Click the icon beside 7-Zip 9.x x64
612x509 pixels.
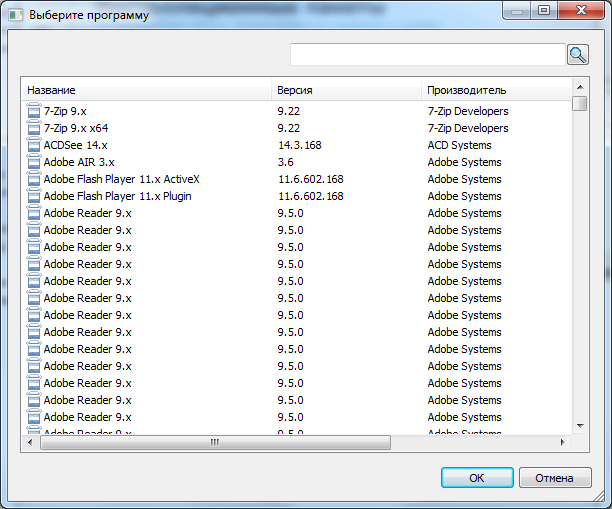[34, 128]
